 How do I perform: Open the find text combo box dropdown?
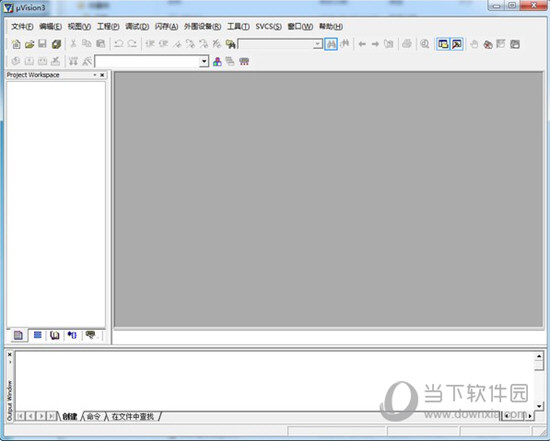(x=318, y=44)
